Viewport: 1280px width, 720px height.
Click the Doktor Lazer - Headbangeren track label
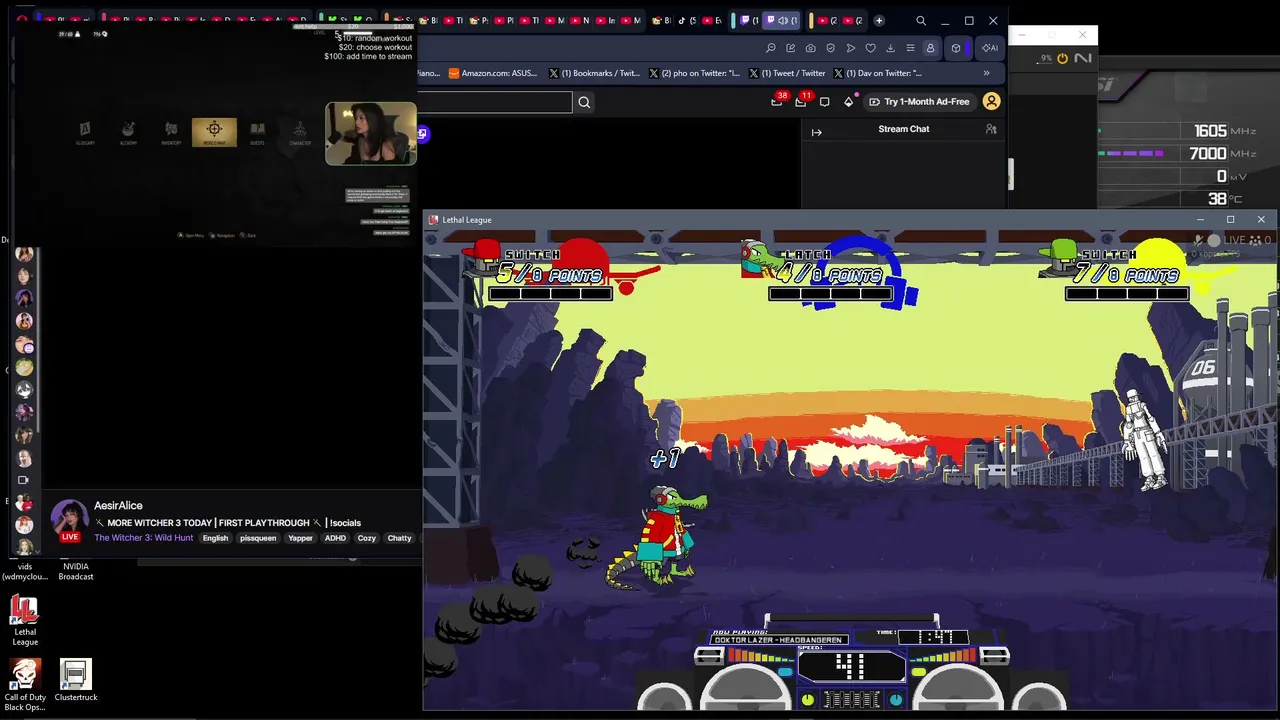pyautogui.click(x=778, y=640)
